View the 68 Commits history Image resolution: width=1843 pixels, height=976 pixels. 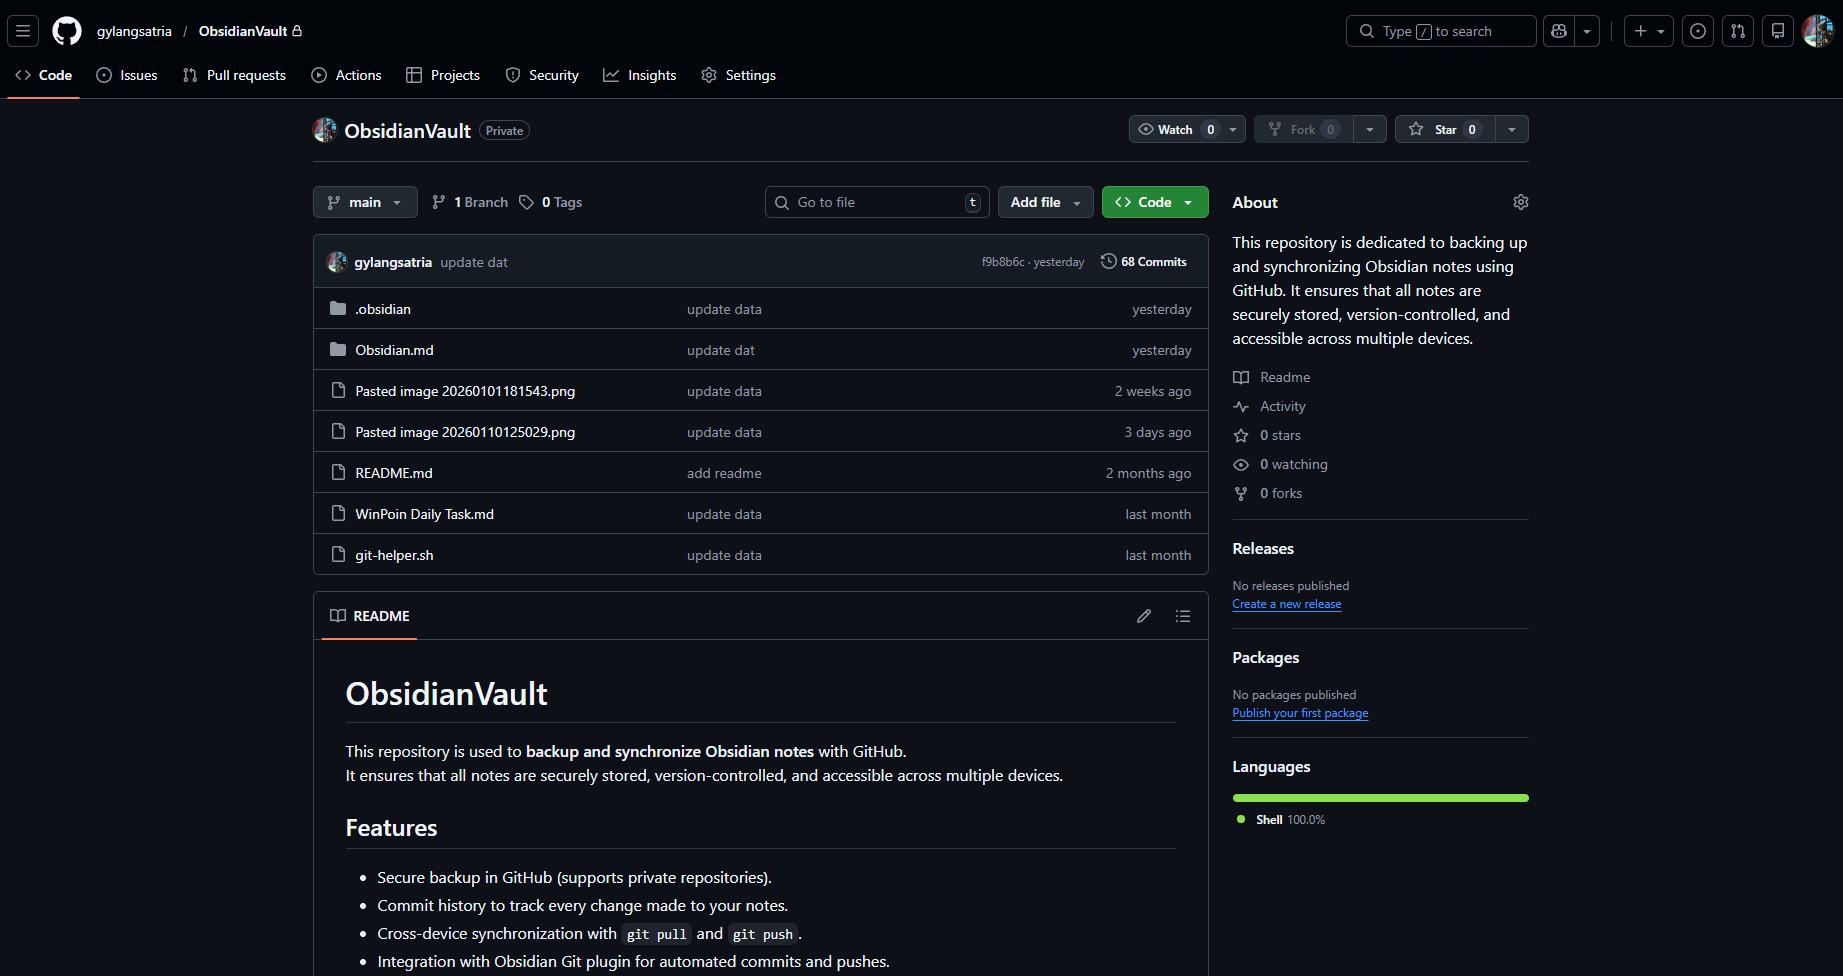1144,262
